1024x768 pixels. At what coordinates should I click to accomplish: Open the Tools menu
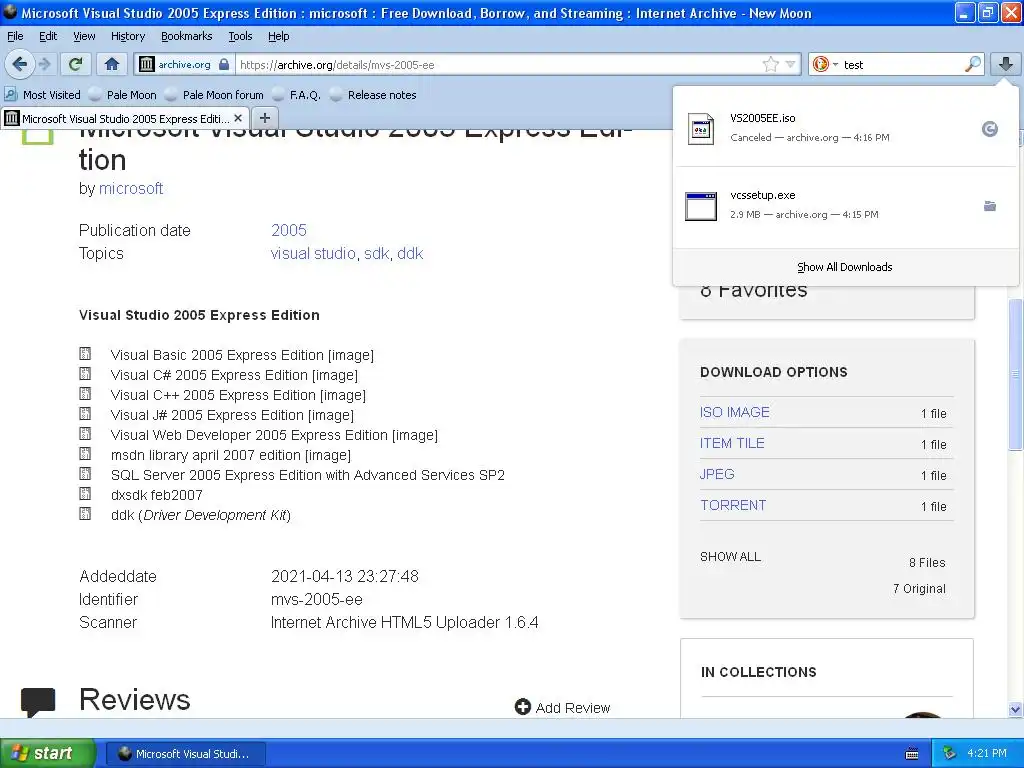[x=240, y=36]
